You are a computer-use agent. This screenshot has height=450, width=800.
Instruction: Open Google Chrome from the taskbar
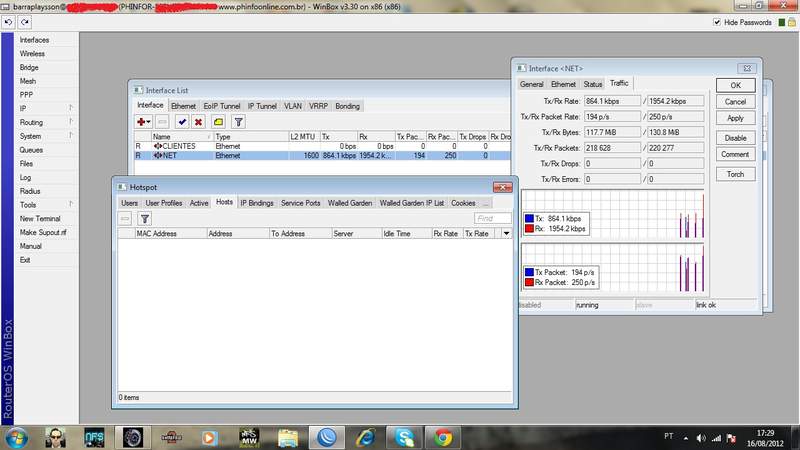443,438
